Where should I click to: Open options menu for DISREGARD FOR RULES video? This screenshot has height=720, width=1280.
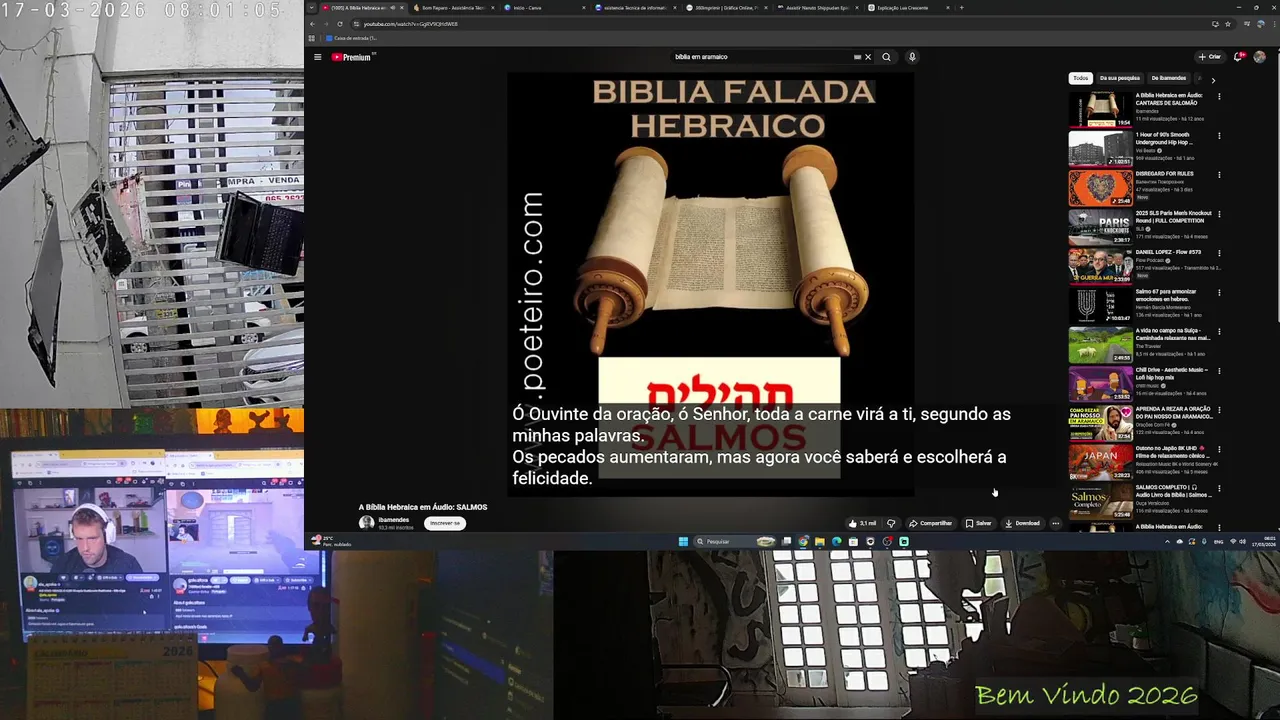point(1219,174)
